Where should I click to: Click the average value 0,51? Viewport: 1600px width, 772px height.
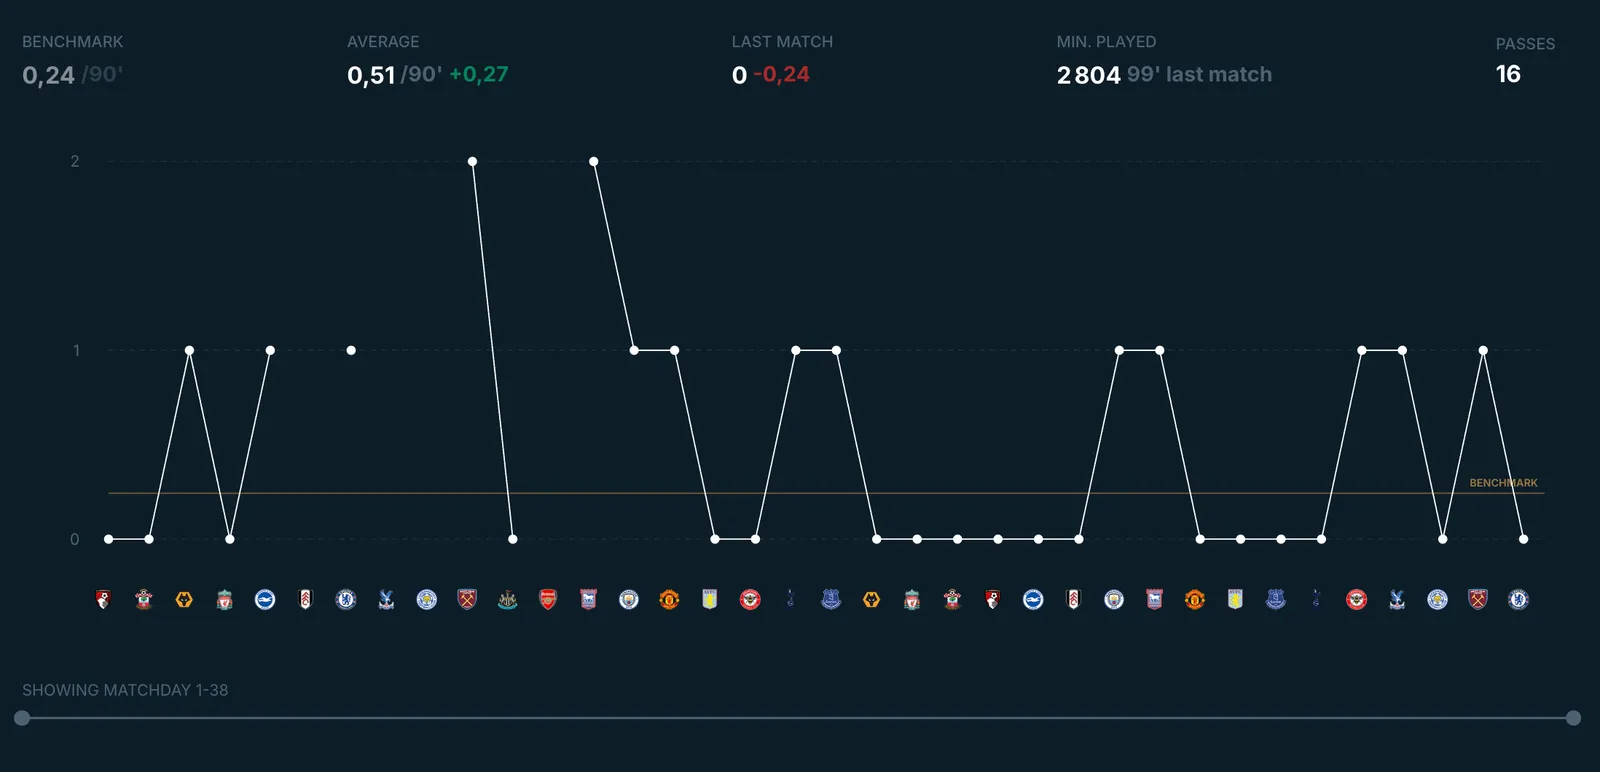tap(371, 75)
